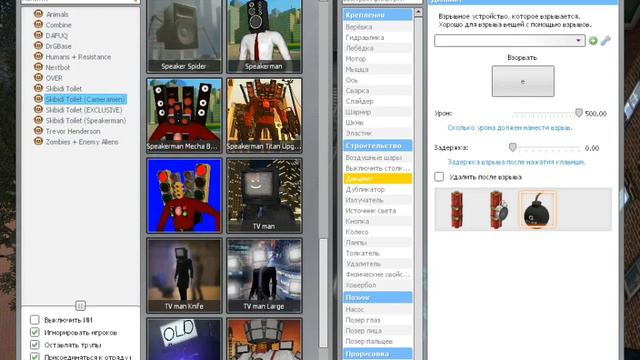
Task: Collapse the Прорисовка tool category
Action: pyautogui.click(x=378, y=354)
